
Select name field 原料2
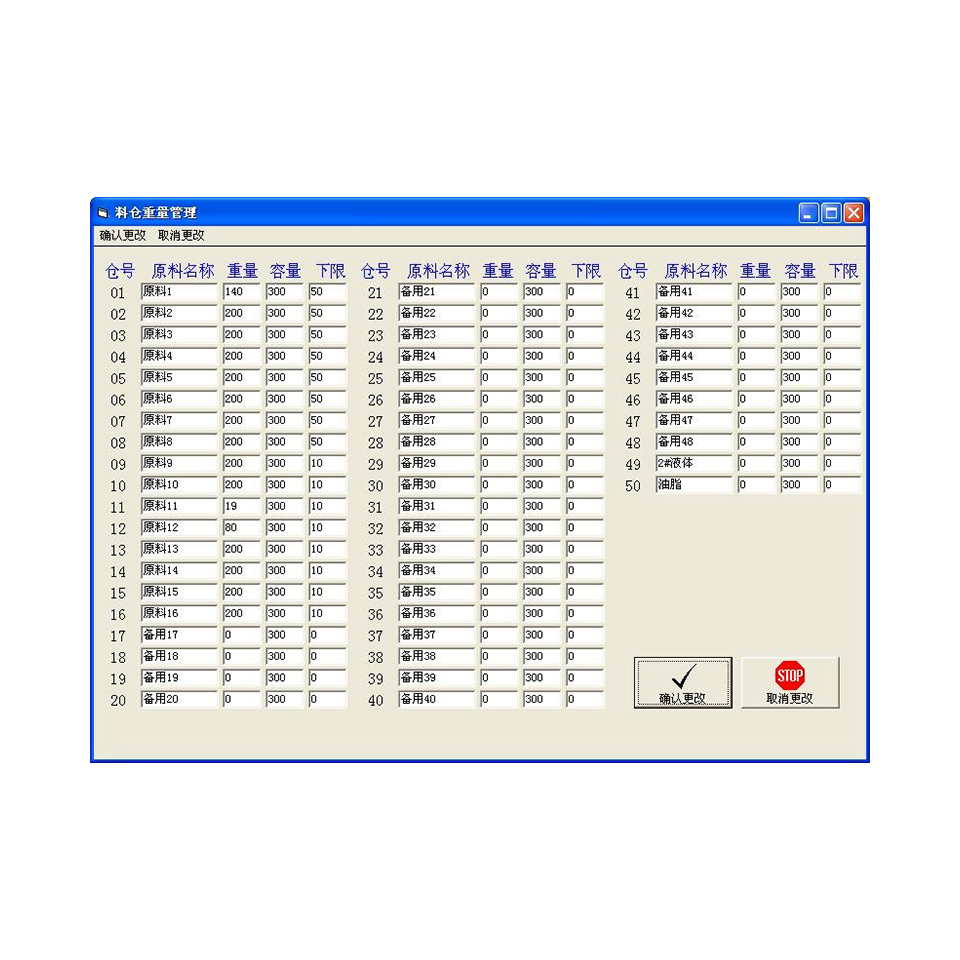click(179, 313)
